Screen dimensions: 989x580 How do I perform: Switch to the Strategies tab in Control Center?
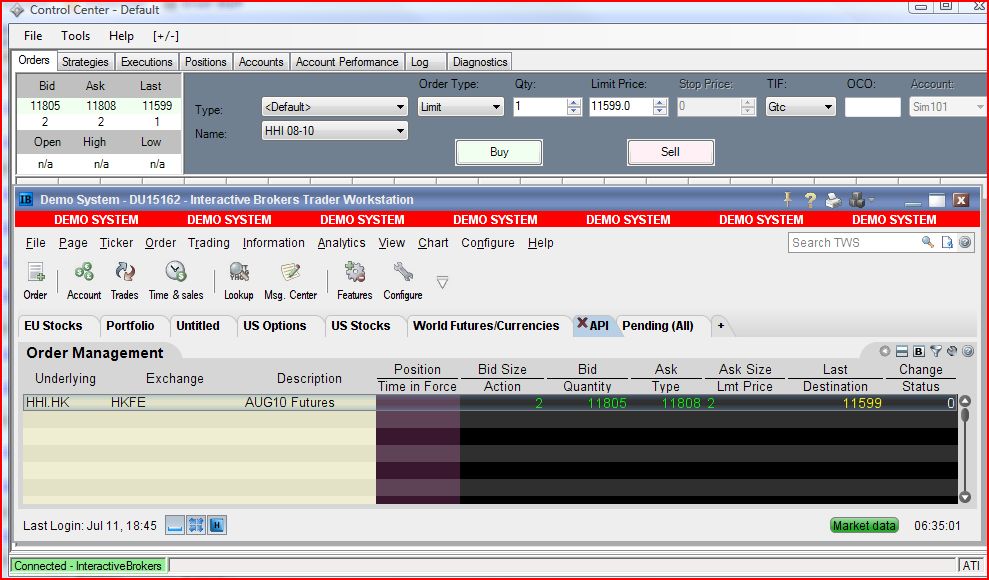point(85,62)
